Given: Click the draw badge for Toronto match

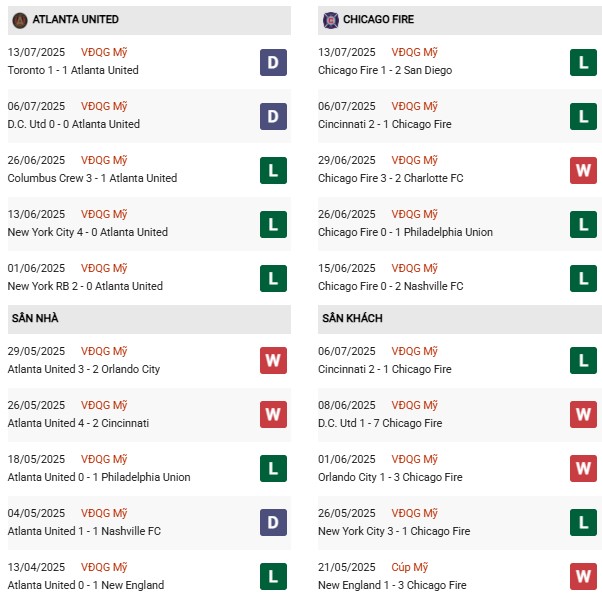Looking at the screenshot, I should pos(273,62).
